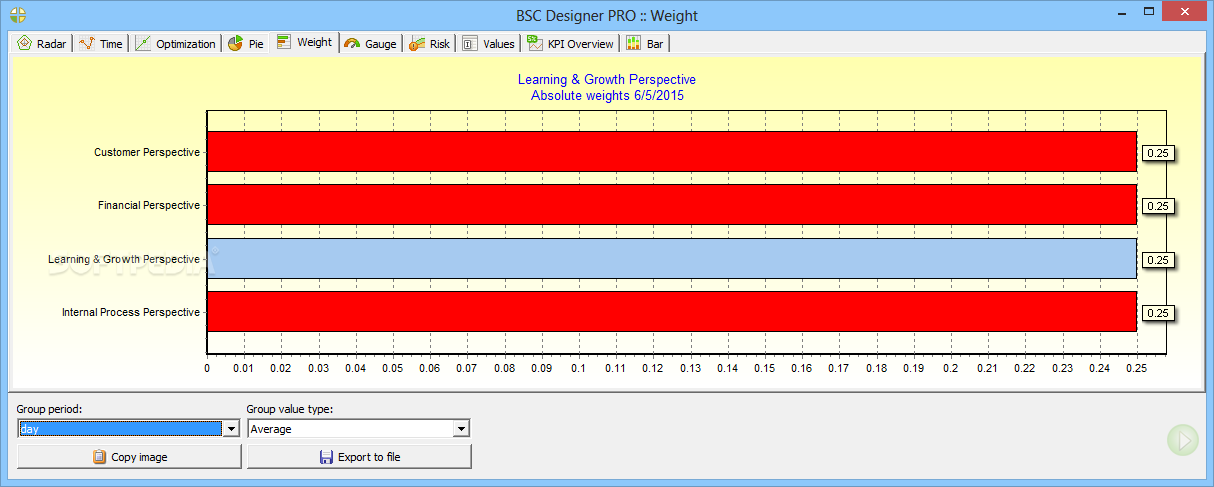Image resolution: width=1214 pixels, height=487 pixels.
Task: Click the Risk tab icon
Action: tap(417, 43)
